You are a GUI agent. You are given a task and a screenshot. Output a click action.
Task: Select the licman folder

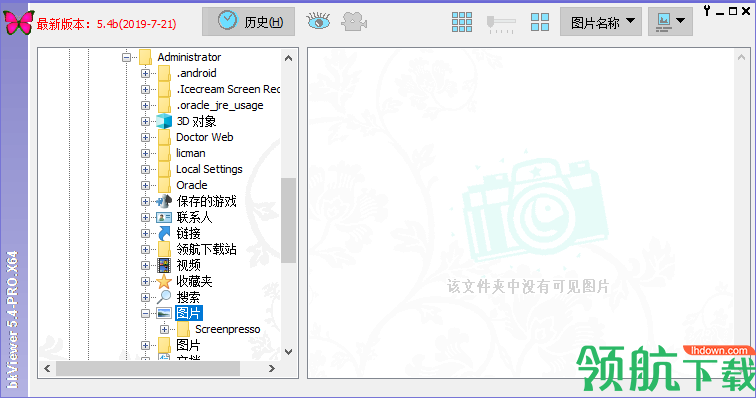click(190, 153)
